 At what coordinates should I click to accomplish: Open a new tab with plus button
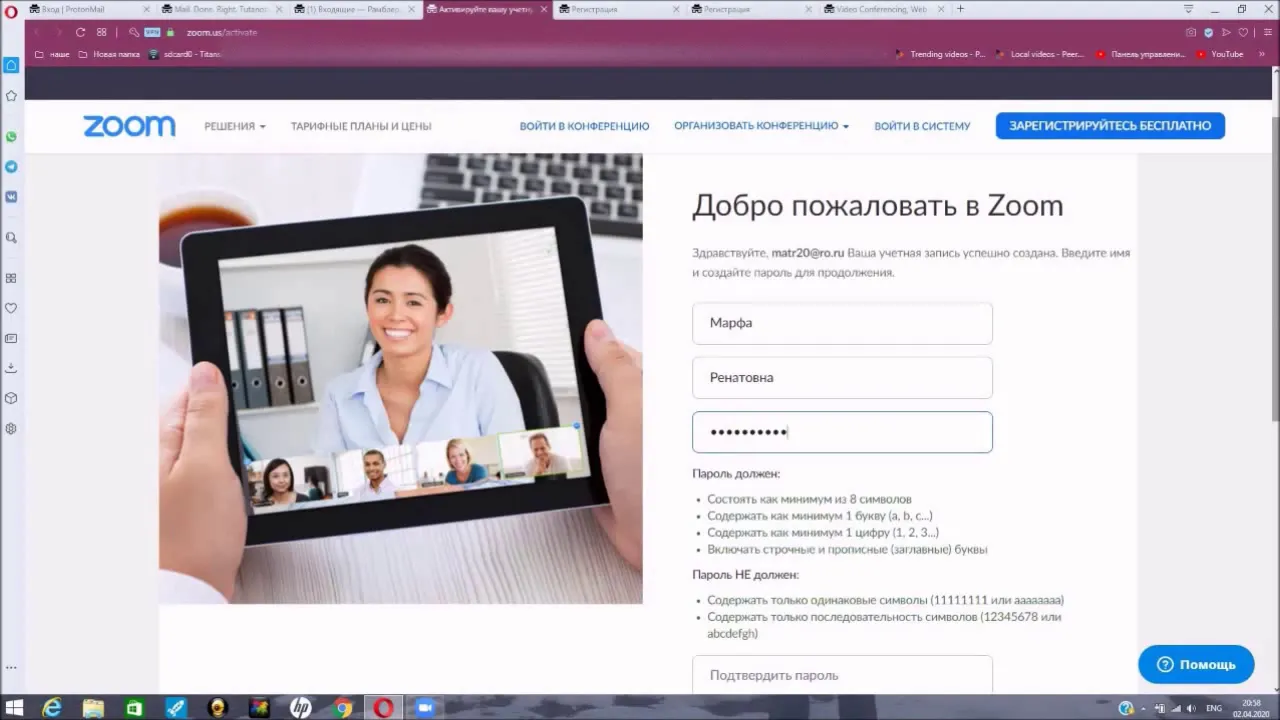[x=961, y=9]
